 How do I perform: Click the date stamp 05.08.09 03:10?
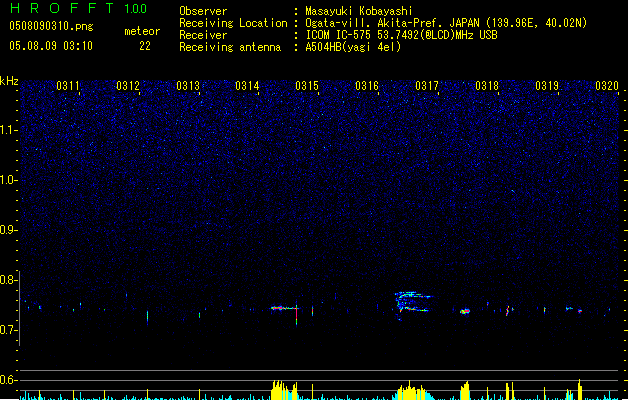[51, 46]
